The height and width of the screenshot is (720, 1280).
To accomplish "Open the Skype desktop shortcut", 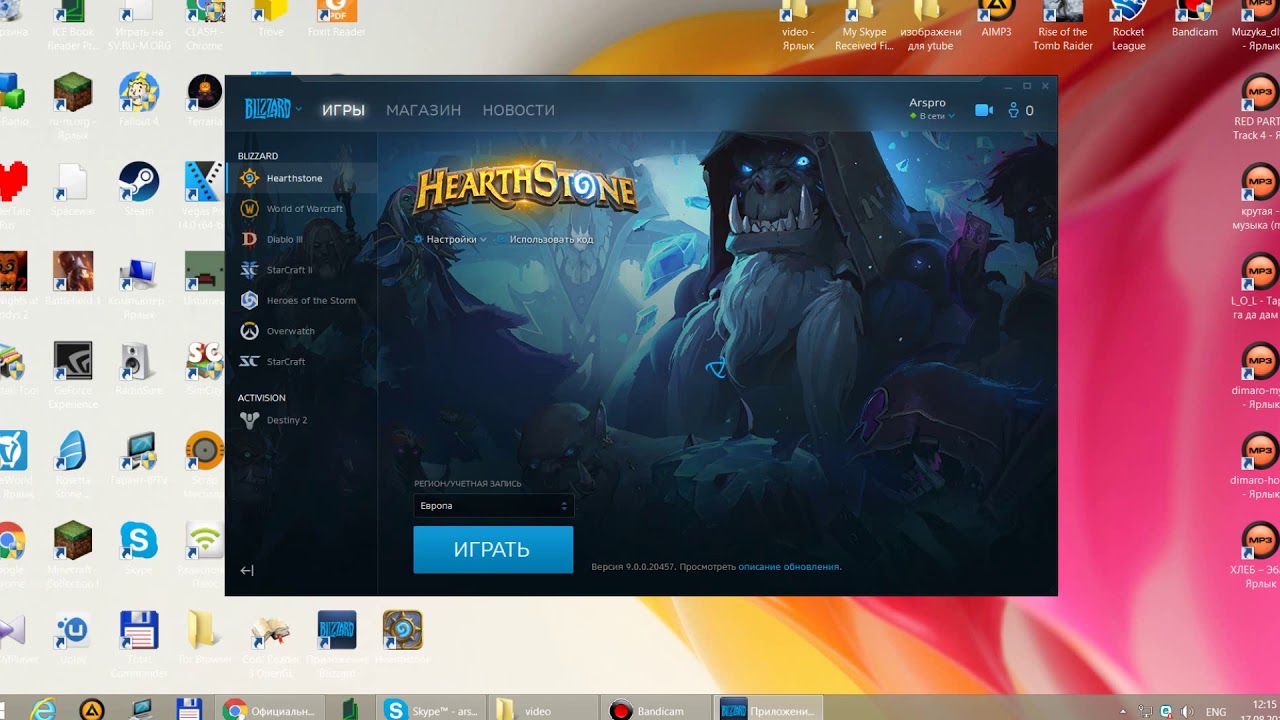I will coord(139,548).
